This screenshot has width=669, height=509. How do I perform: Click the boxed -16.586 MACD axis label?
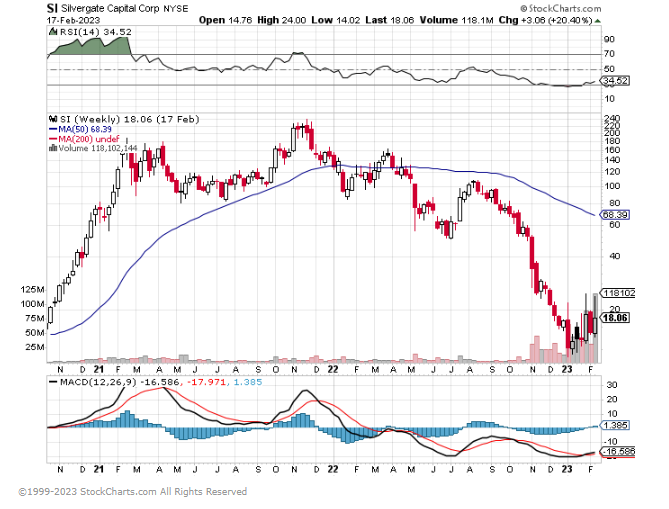point(618,451)
